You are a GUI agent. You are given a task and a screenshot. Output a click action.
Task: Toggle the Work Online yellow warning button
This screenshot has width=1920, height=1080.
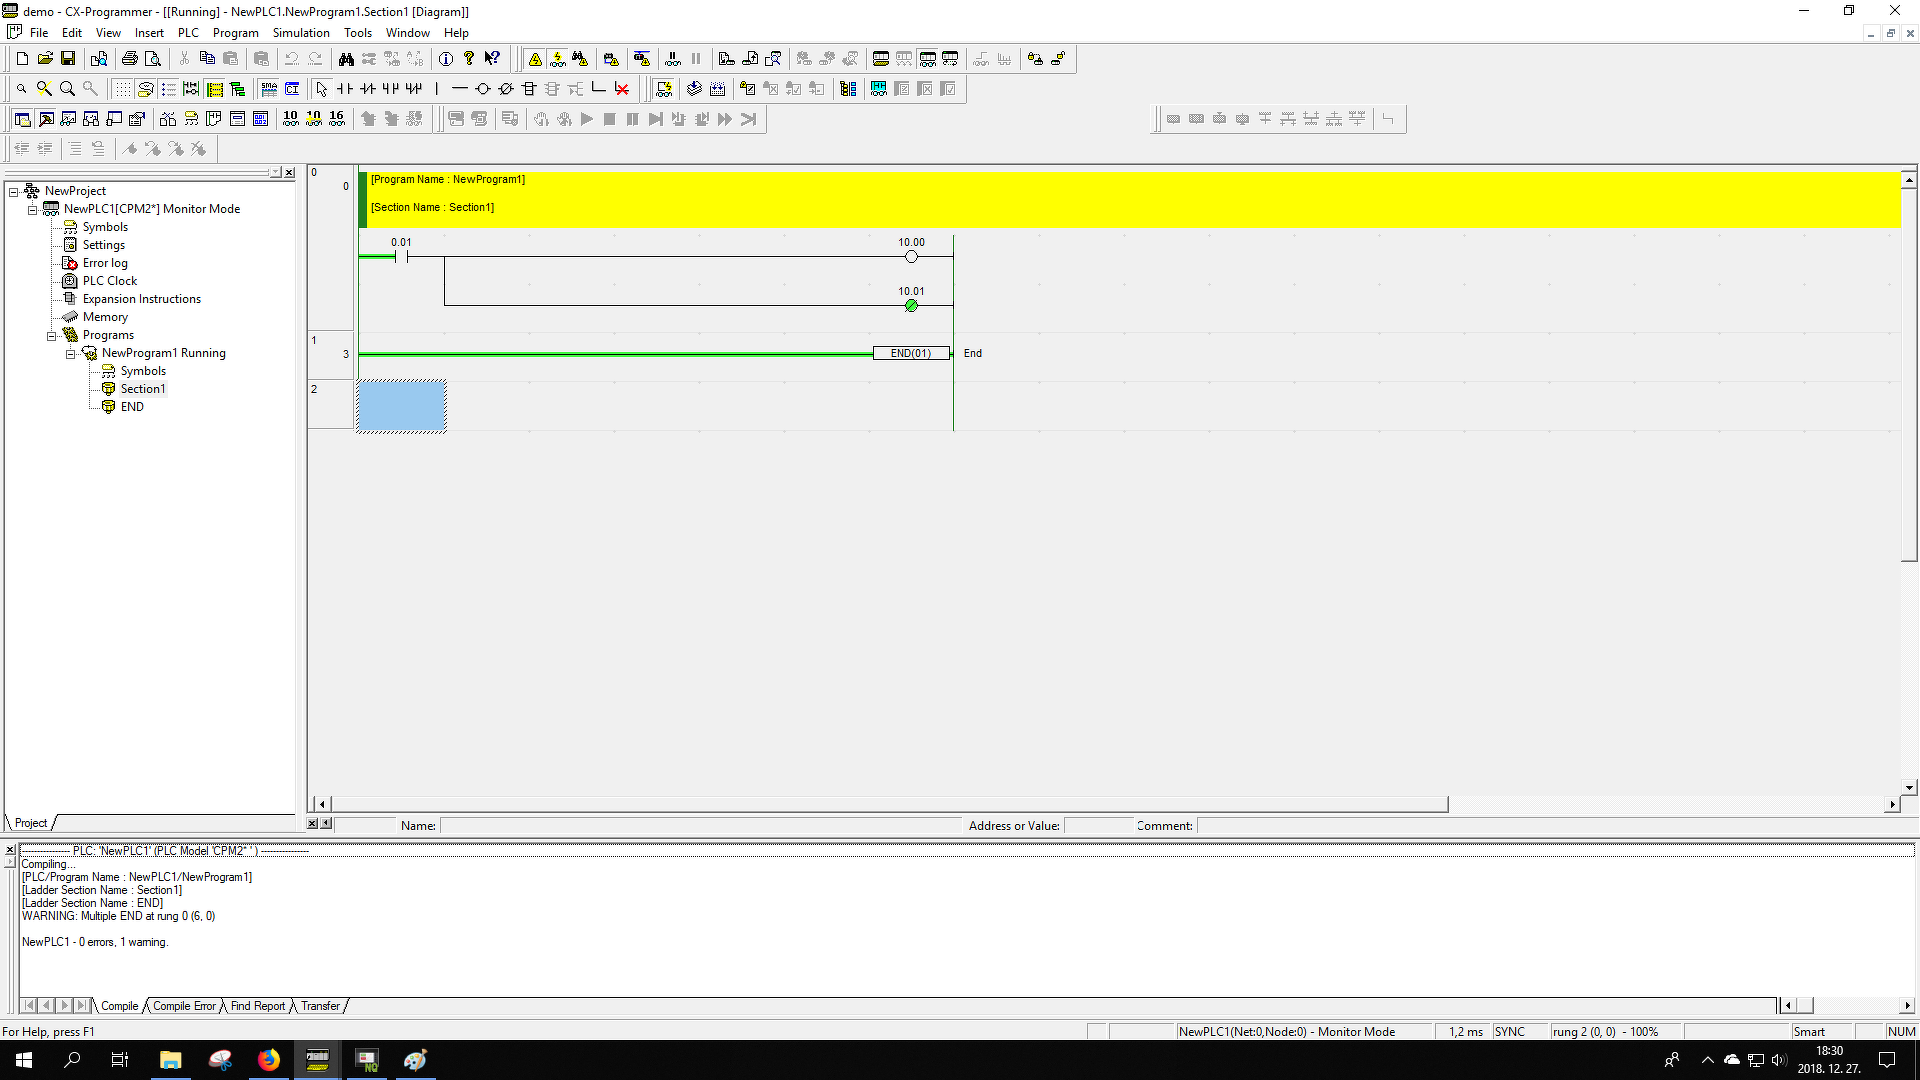tap(535, 59)
